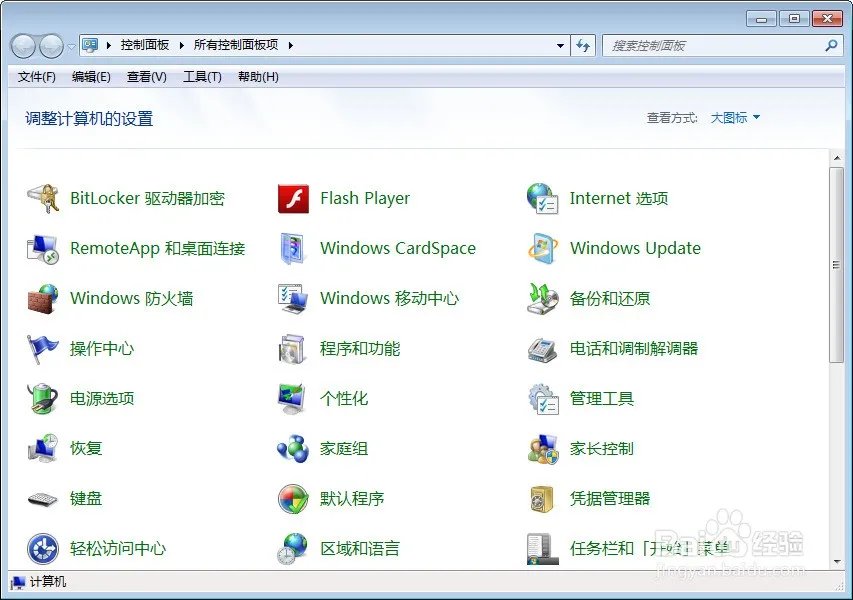This screenshot has width=853, height=600.
Task: Expand the address bar history dropdown
Action: 562,45
